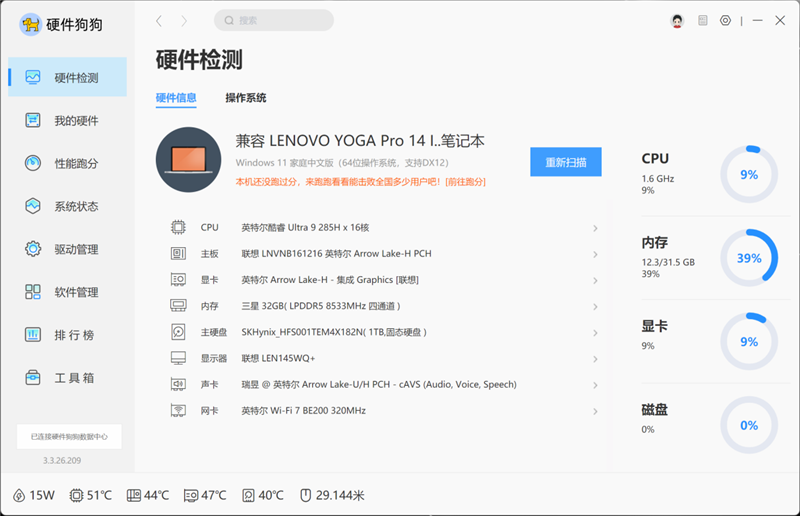The height and width of the screenshot is (516, 800).
Task: Open 驱动管理 sidebar section
Action: 67,249
